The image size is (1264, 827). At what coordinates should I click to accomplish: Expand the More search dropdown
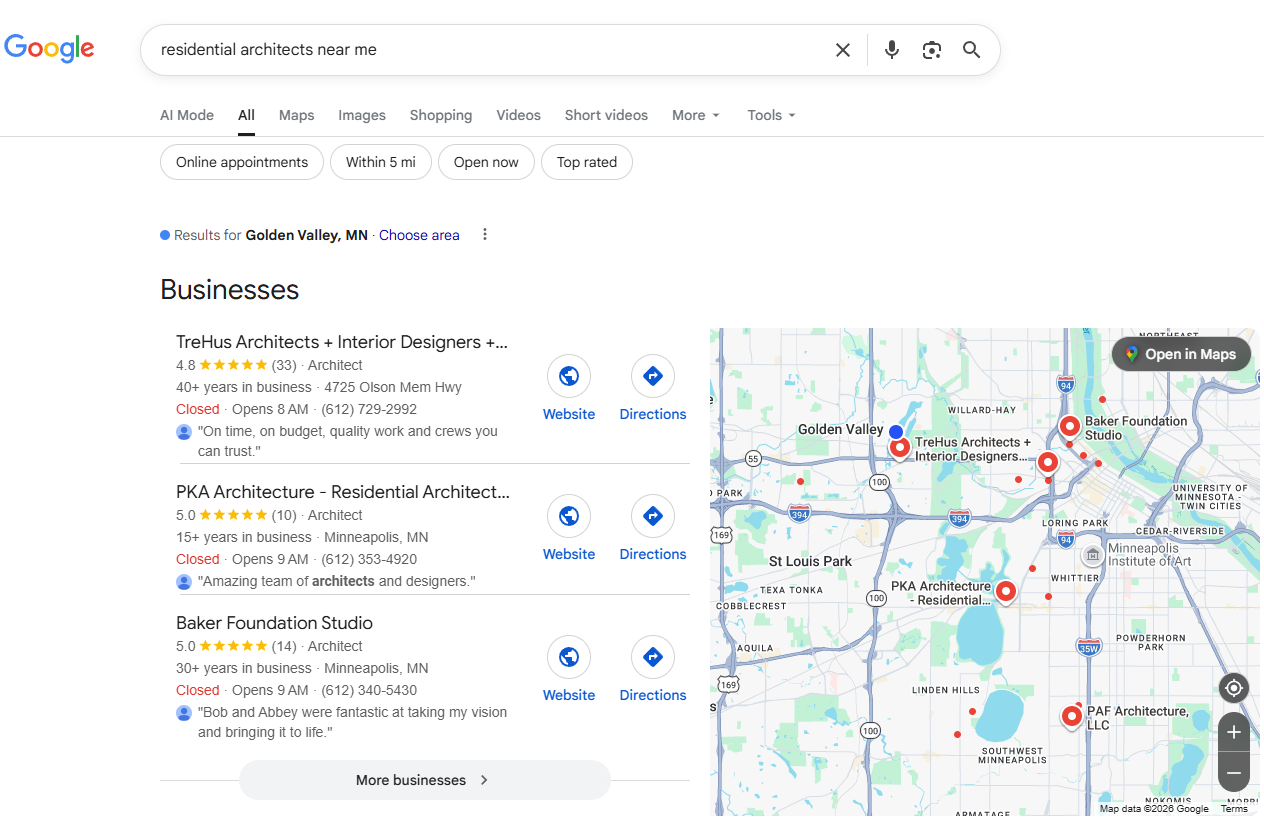pyautogui.click(x=695, y=115)
